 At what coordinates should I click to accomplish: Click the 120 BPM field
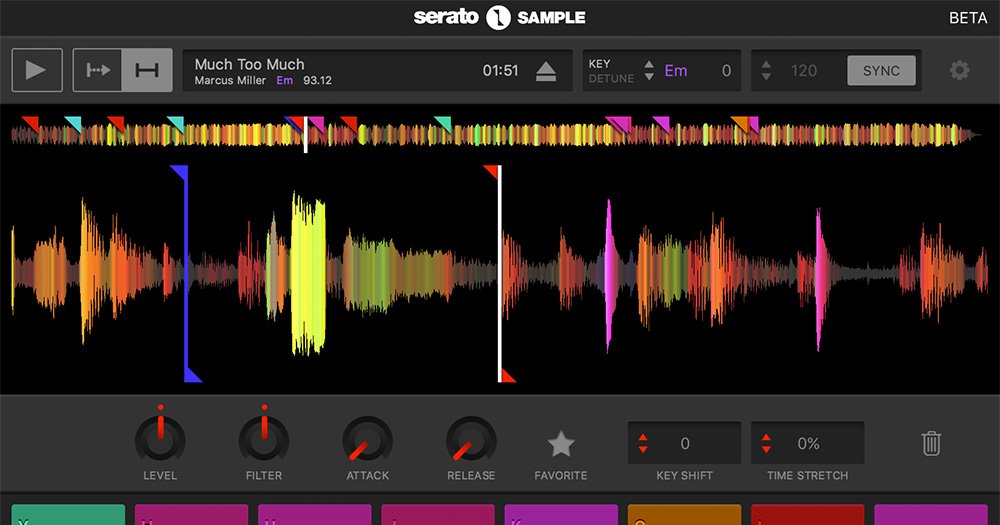pos(804,71)
